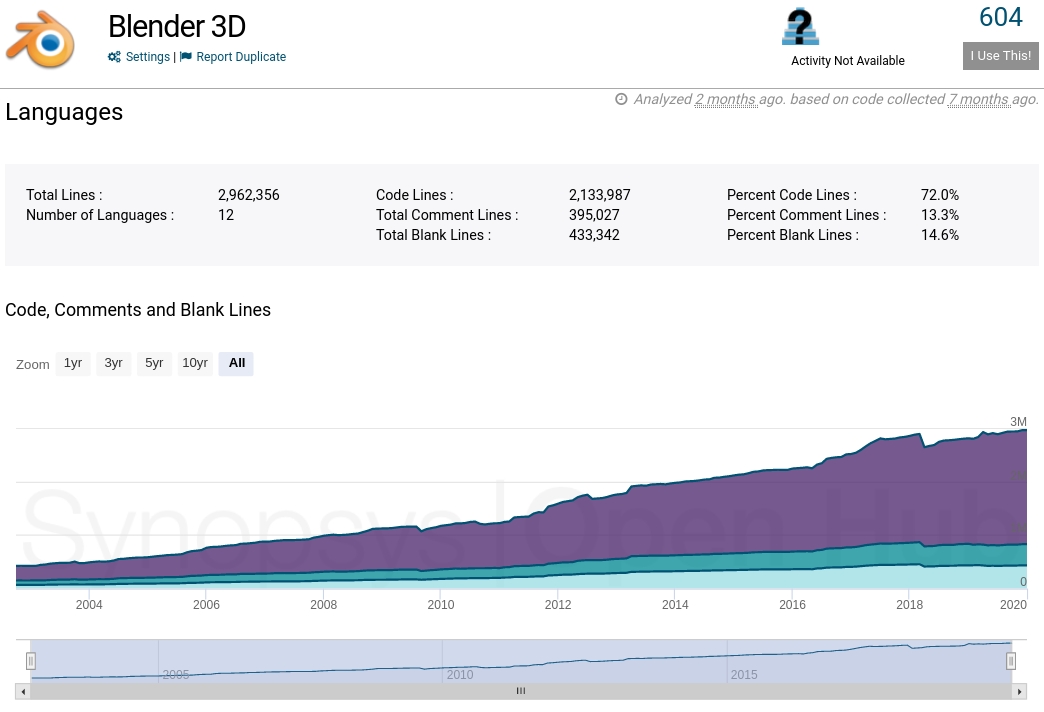Image resolution: width=1044 pixels, height=712 pixels.
Task: Click the '2 months' analyzed timestamp
Action: pos(725,99)
